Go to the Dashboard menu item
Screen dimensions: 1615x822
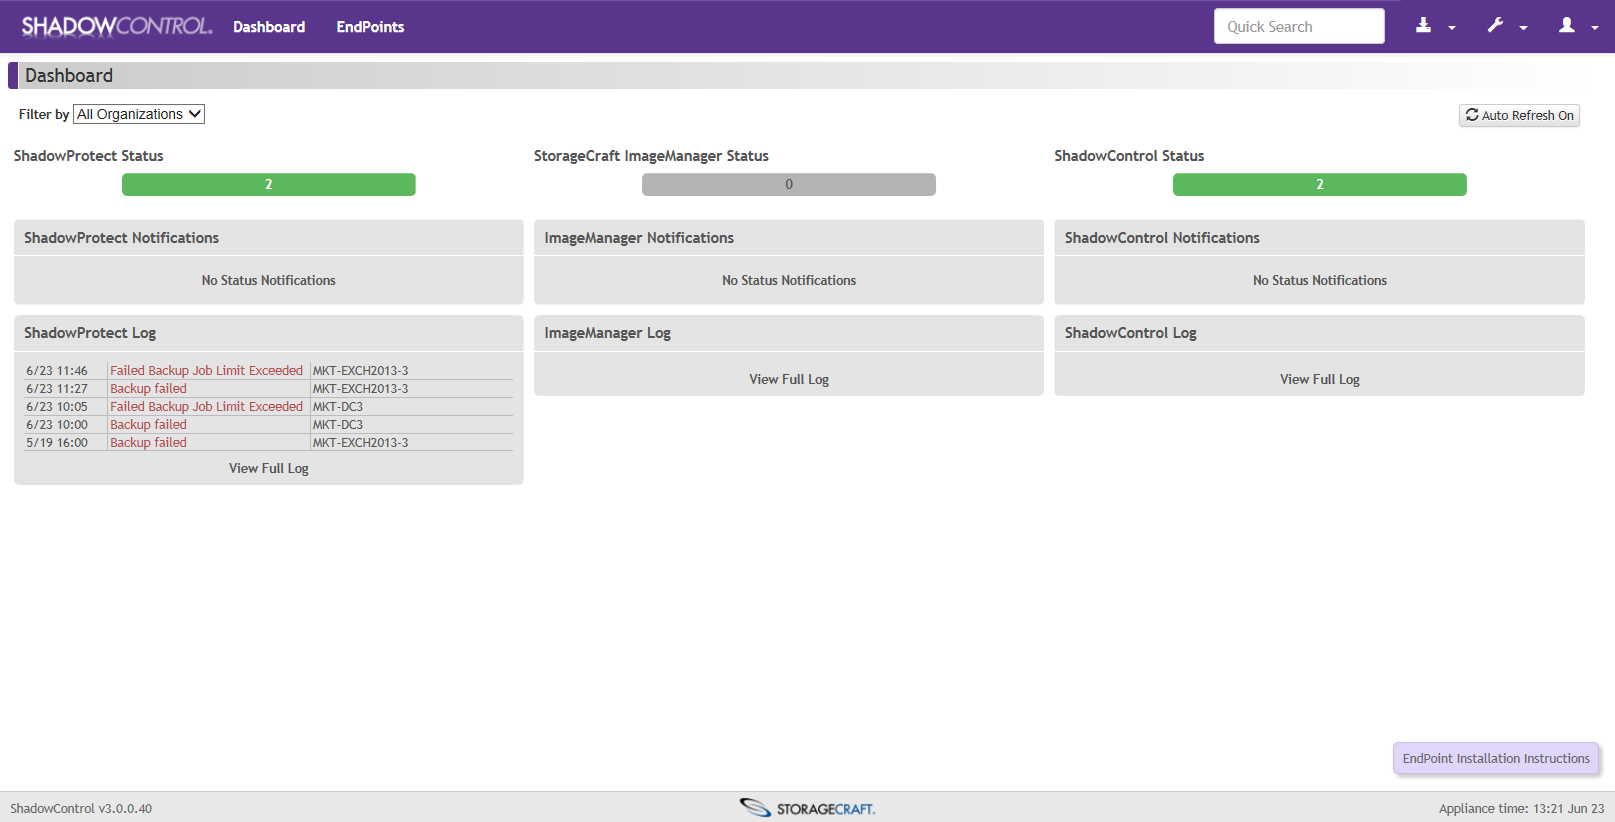[x=269, y=27]
